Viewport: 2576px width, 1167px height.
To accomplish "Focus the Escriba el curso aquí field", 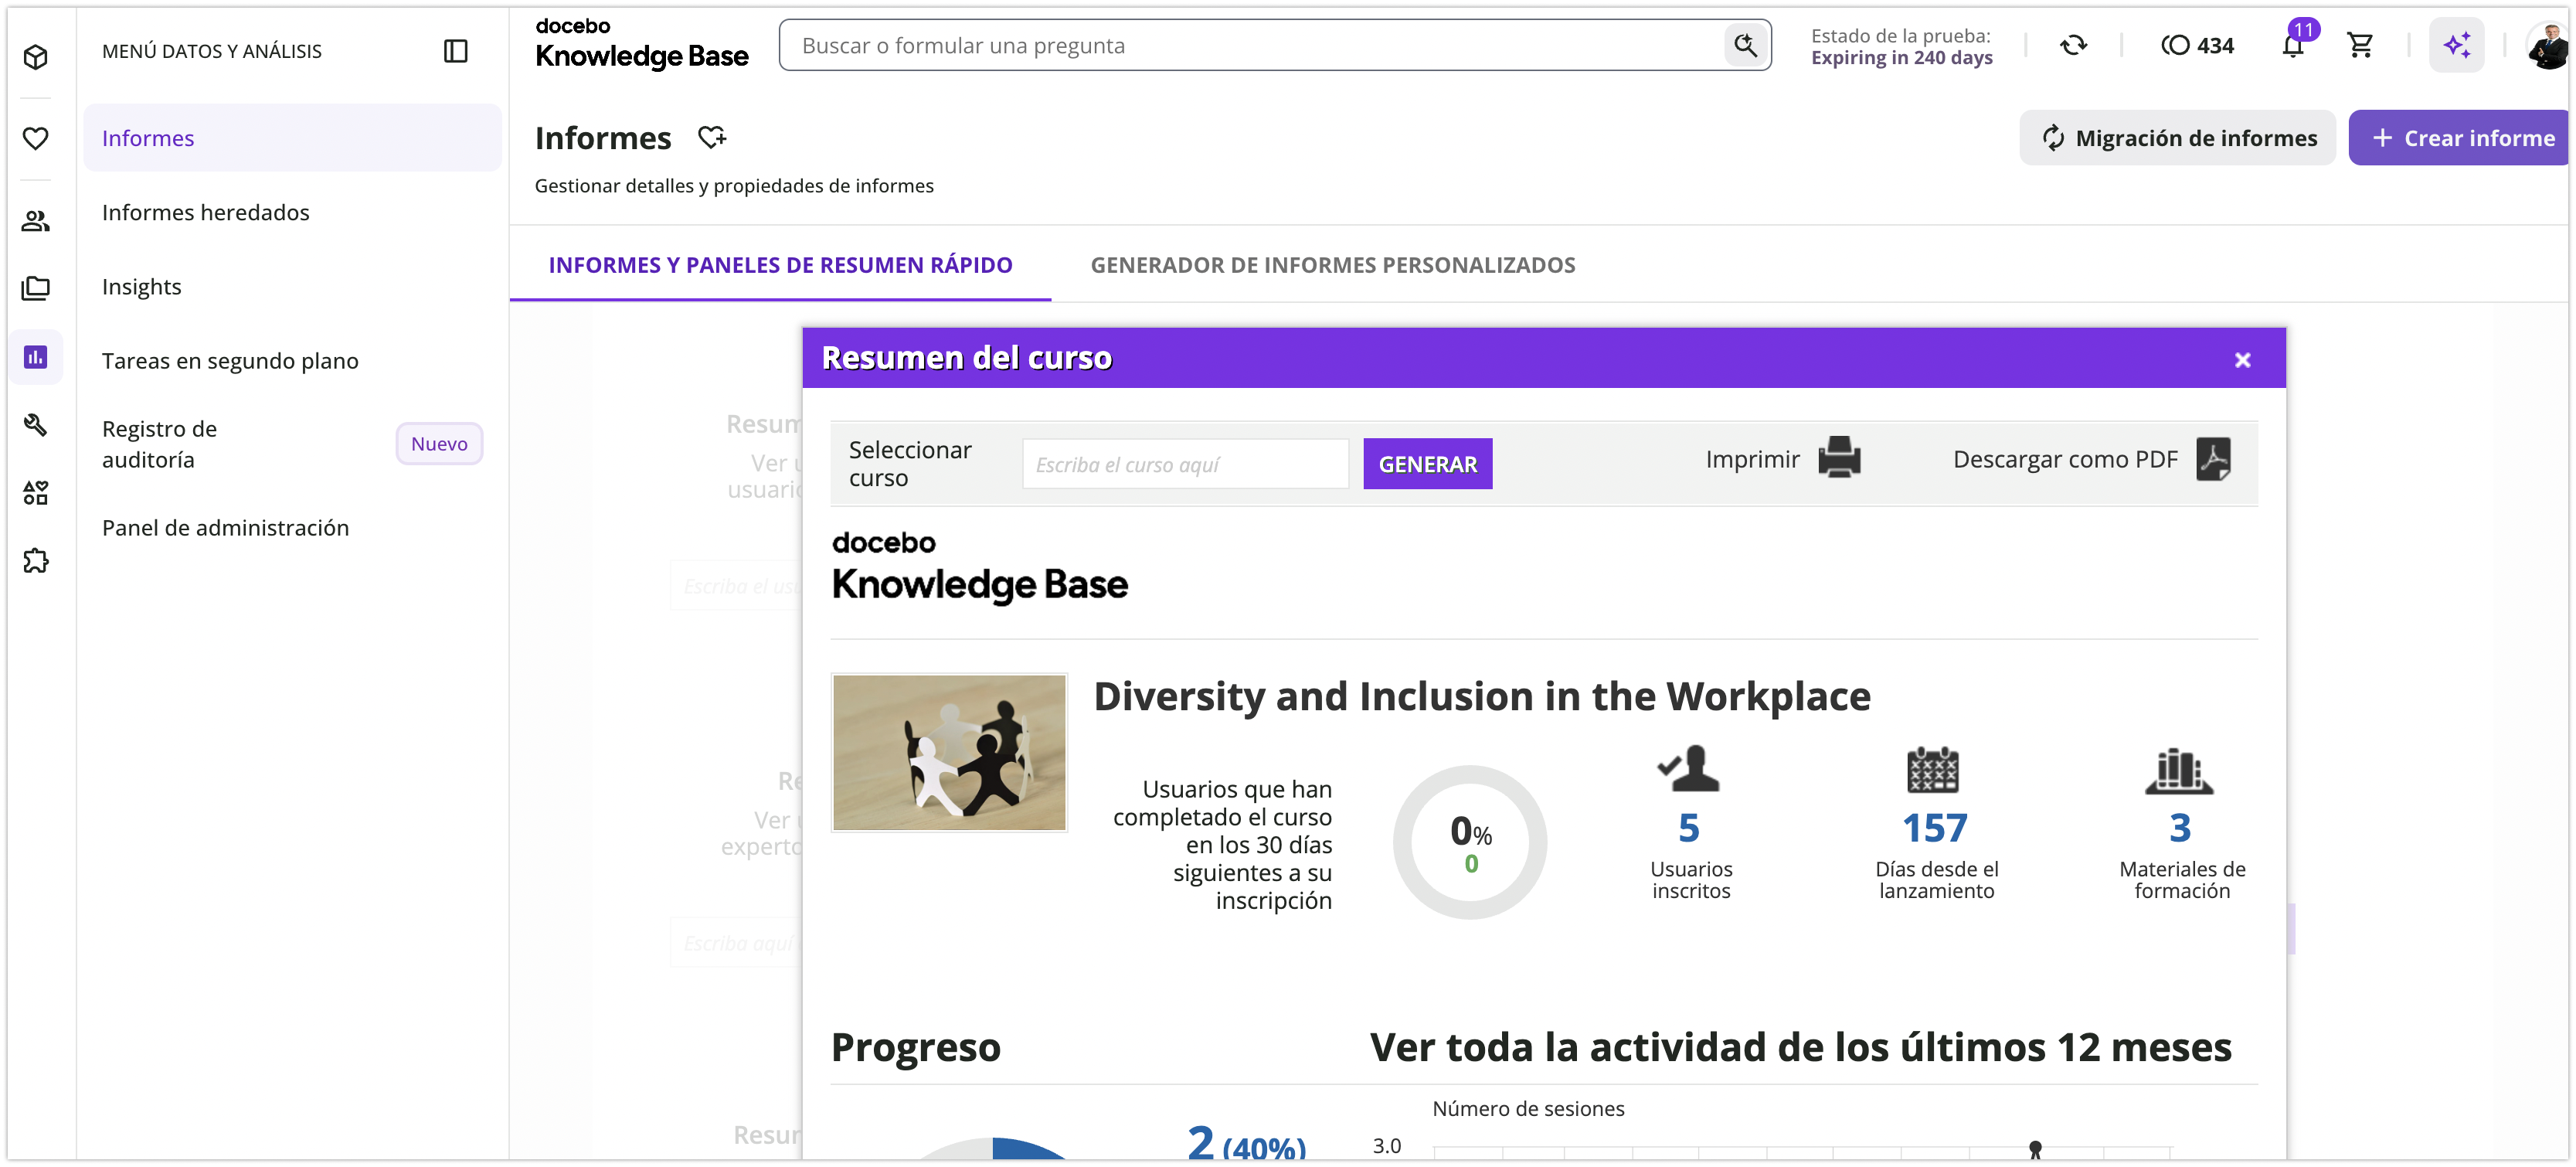I will click(x=1185, y=464).
